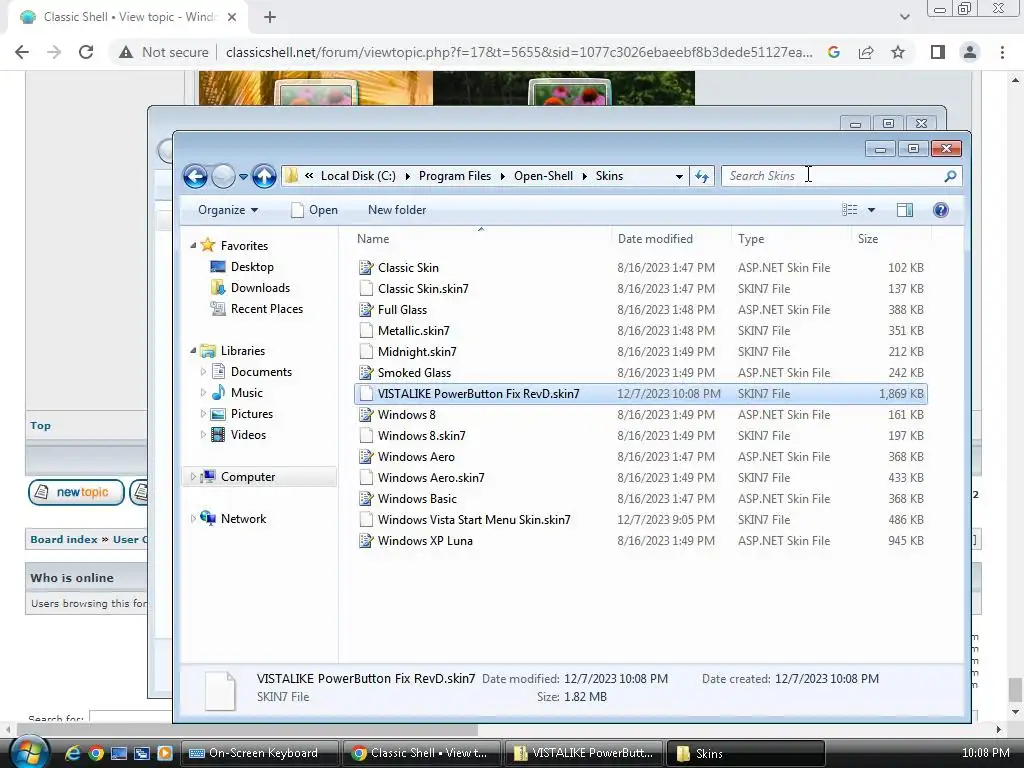Sort files by Type column
Viewport: 1024px width, 768px height.
click(x=751, y=239)
